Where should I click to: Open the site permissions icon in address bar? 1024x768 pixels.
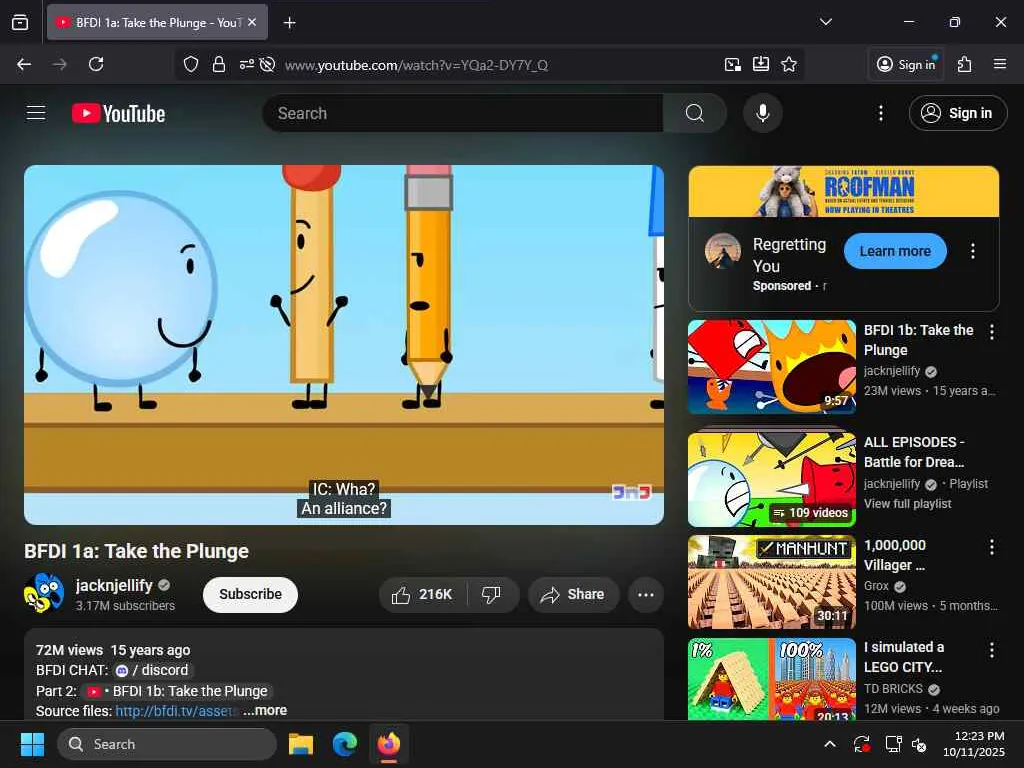pos(246,64)
